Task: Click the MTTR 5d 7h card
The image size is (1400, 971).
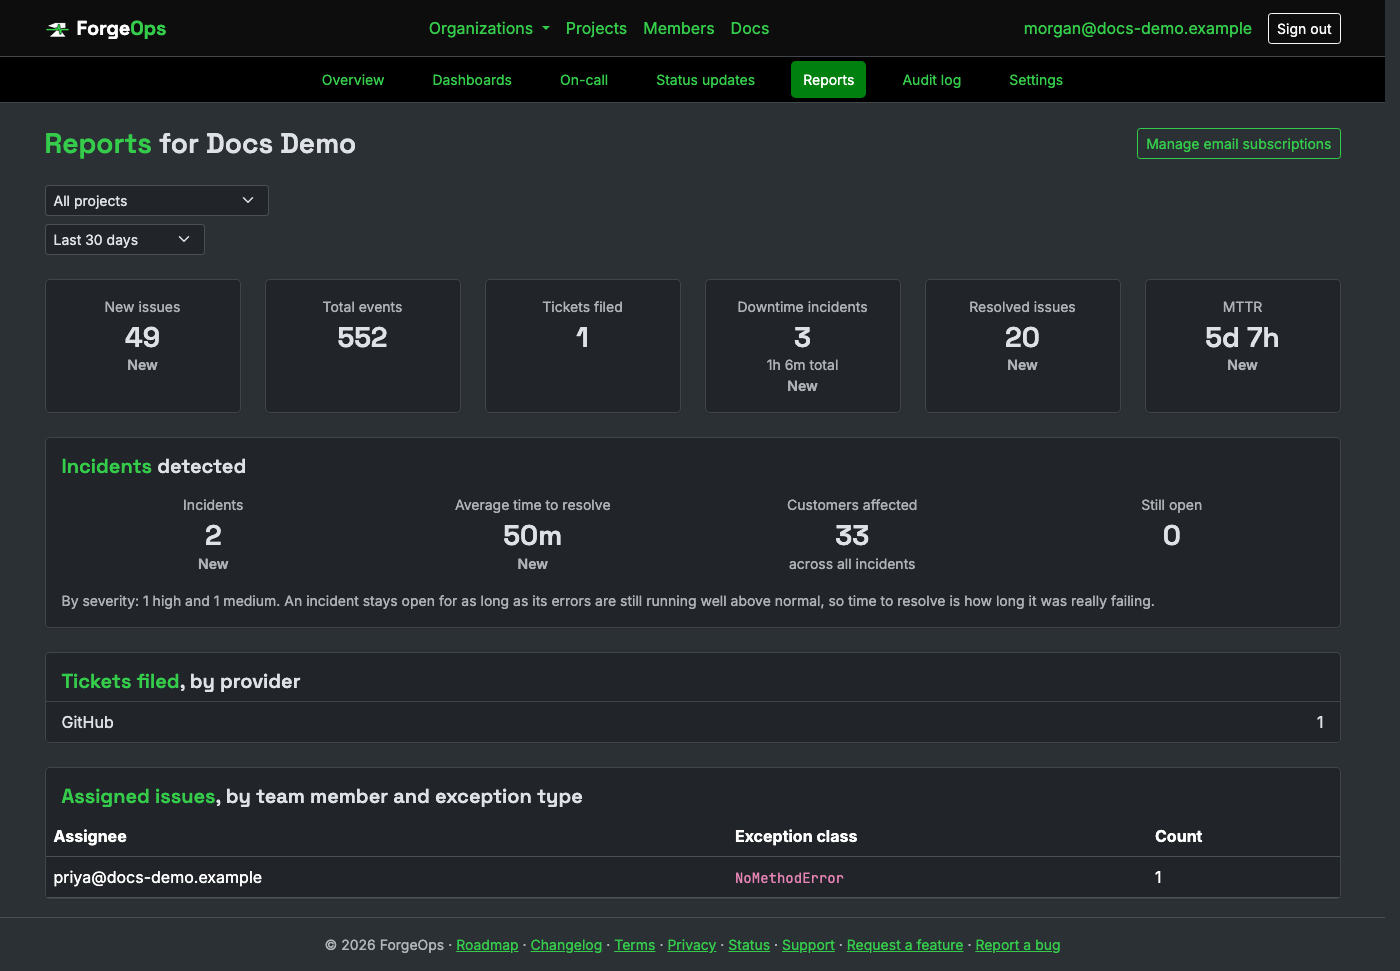Action: click(1243, 346)
